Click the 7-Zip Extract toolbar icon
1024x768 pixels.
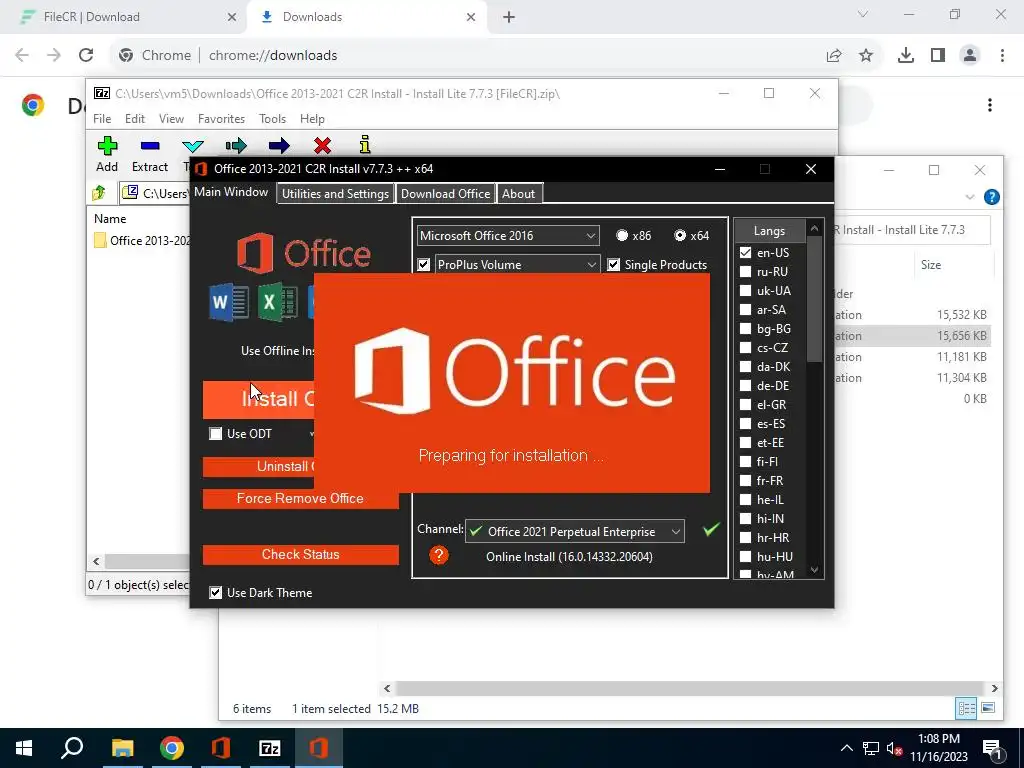150,146
